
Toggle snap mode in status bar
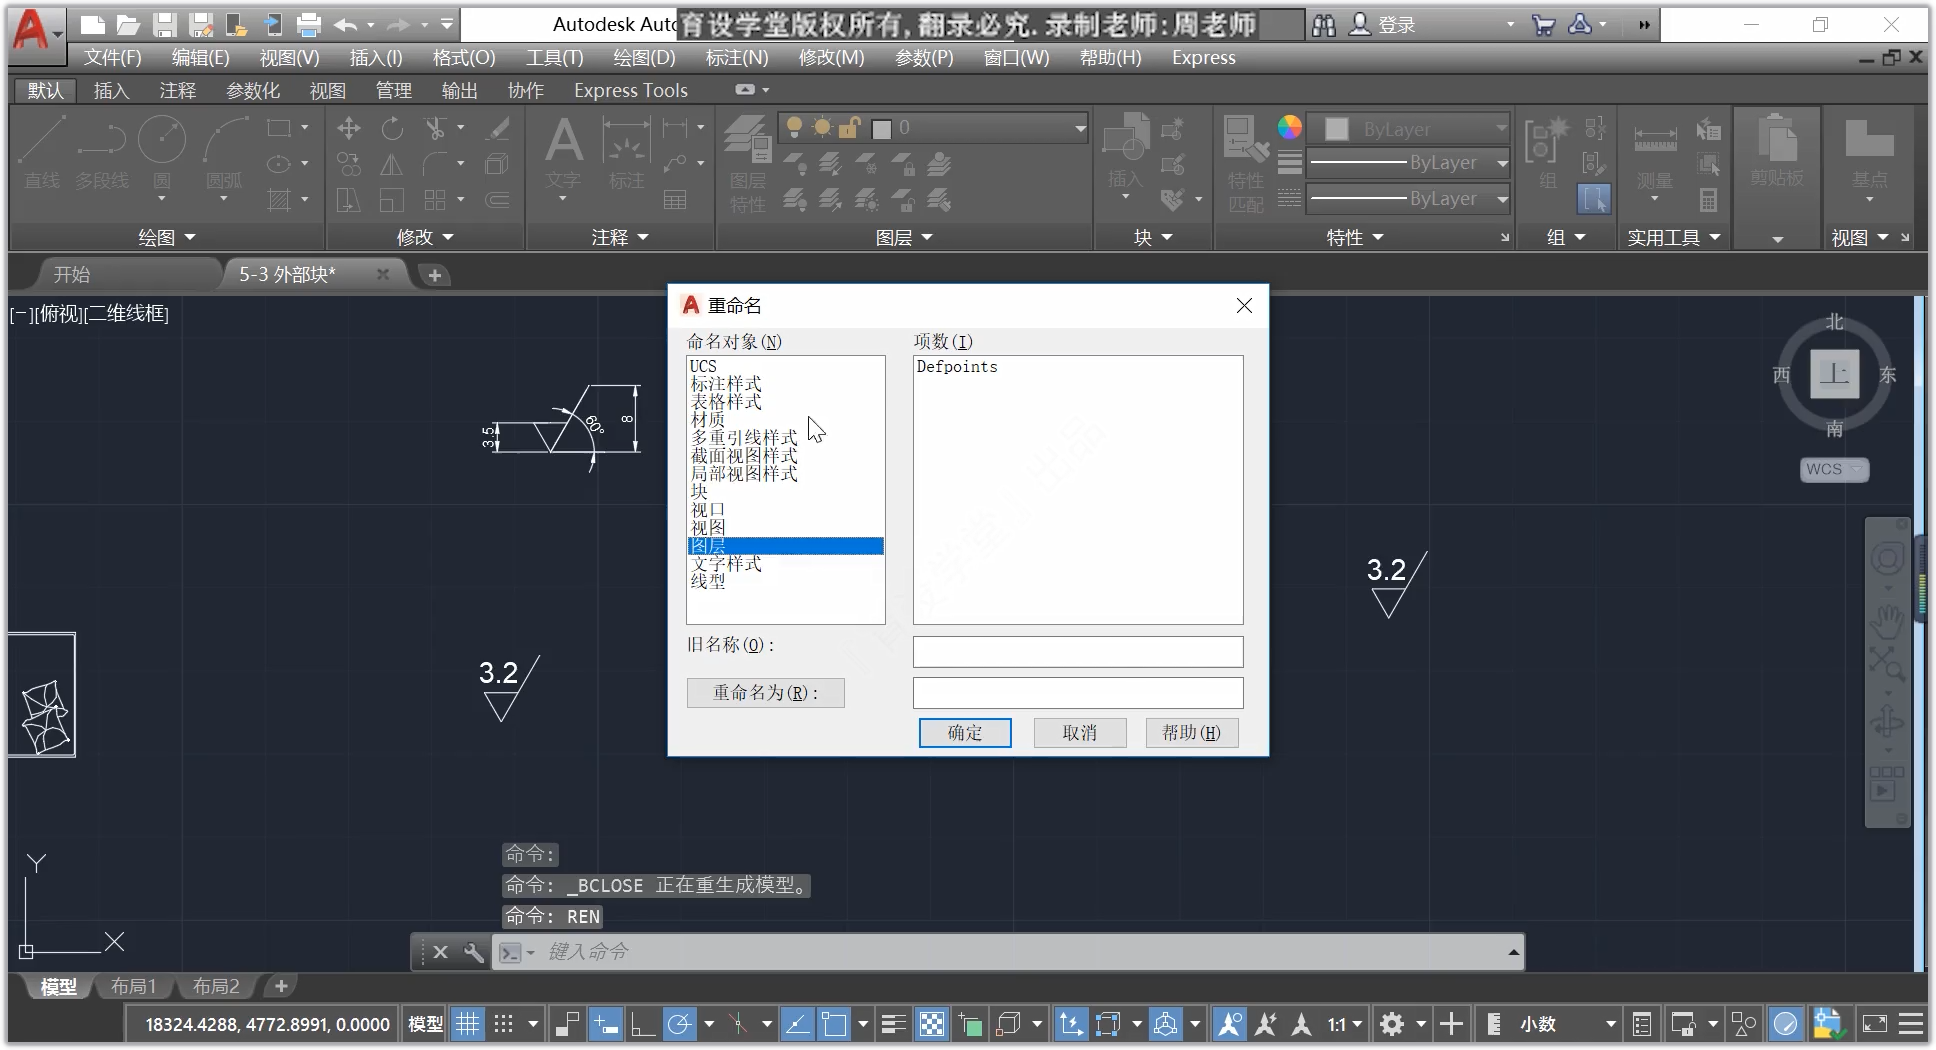tap(503, 1024)
